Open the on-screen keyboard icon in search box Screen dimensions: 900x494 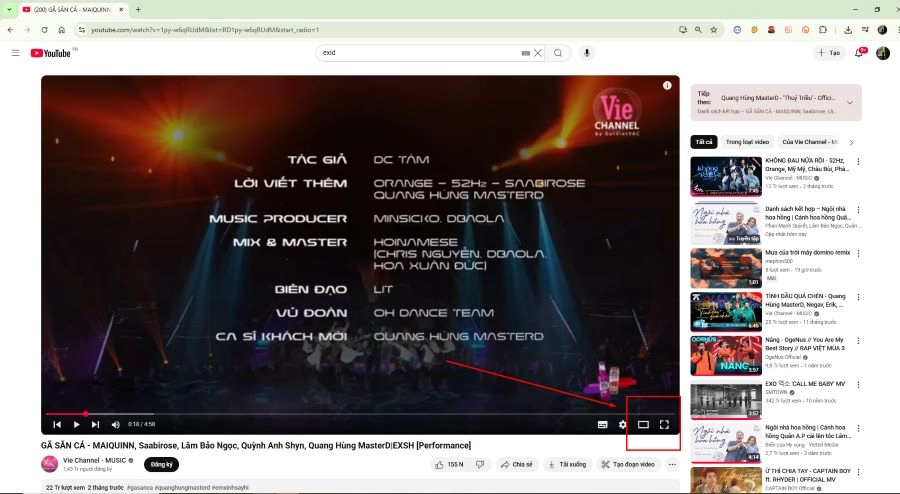(x=525, y=53)
